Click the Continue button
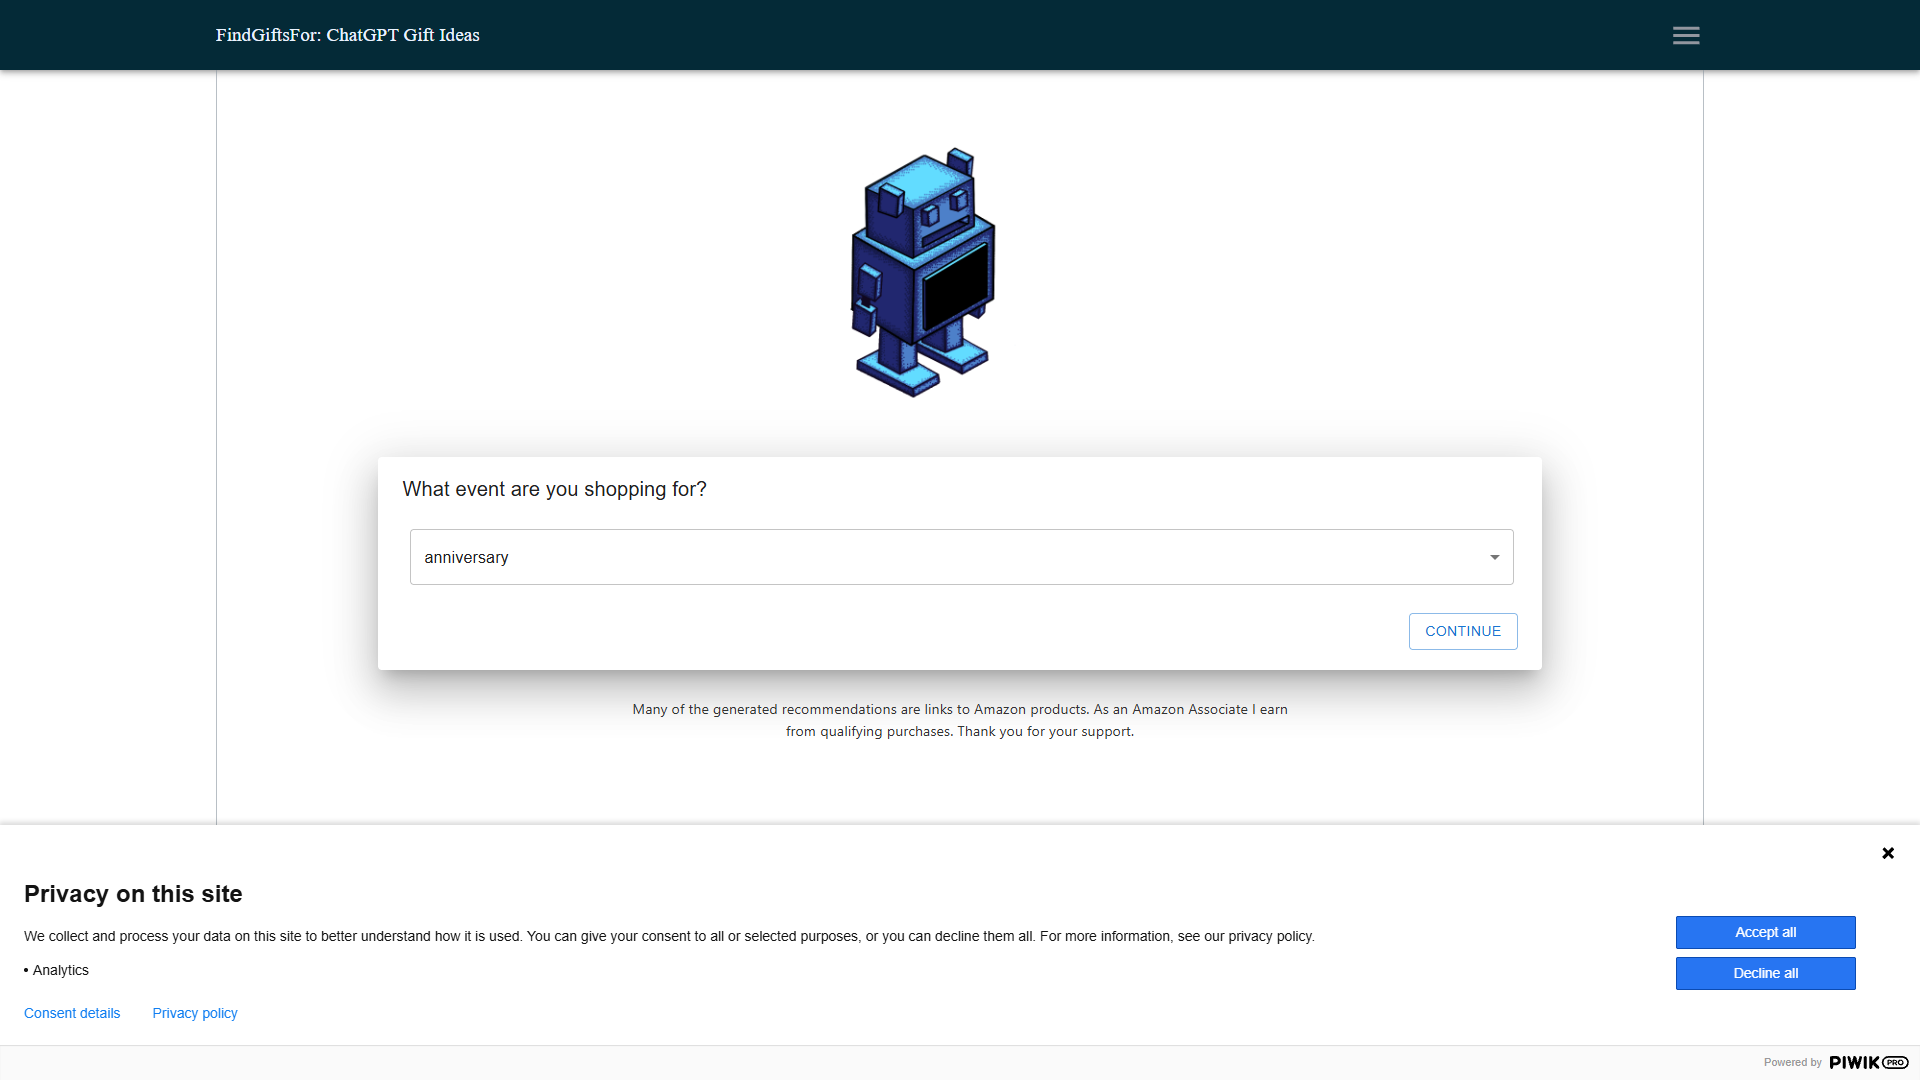The image size is (1920, 1080). point(1463,631)
